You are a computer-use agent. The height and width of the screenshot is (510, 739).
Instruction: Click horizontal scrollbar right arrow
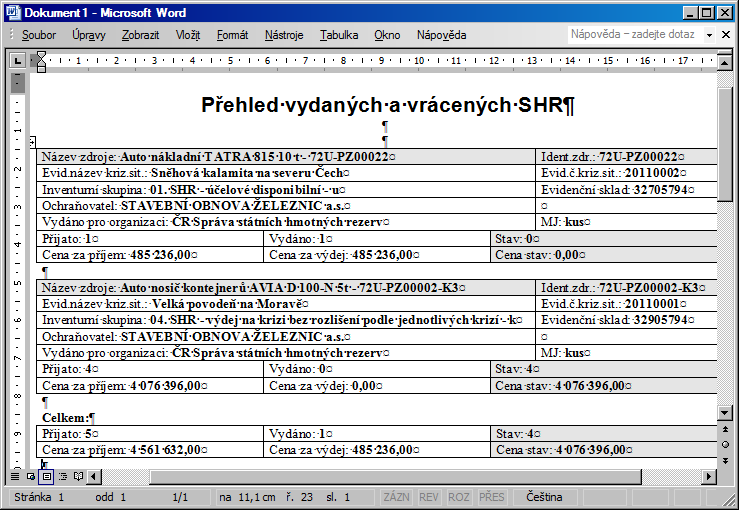tap(708, 477)
